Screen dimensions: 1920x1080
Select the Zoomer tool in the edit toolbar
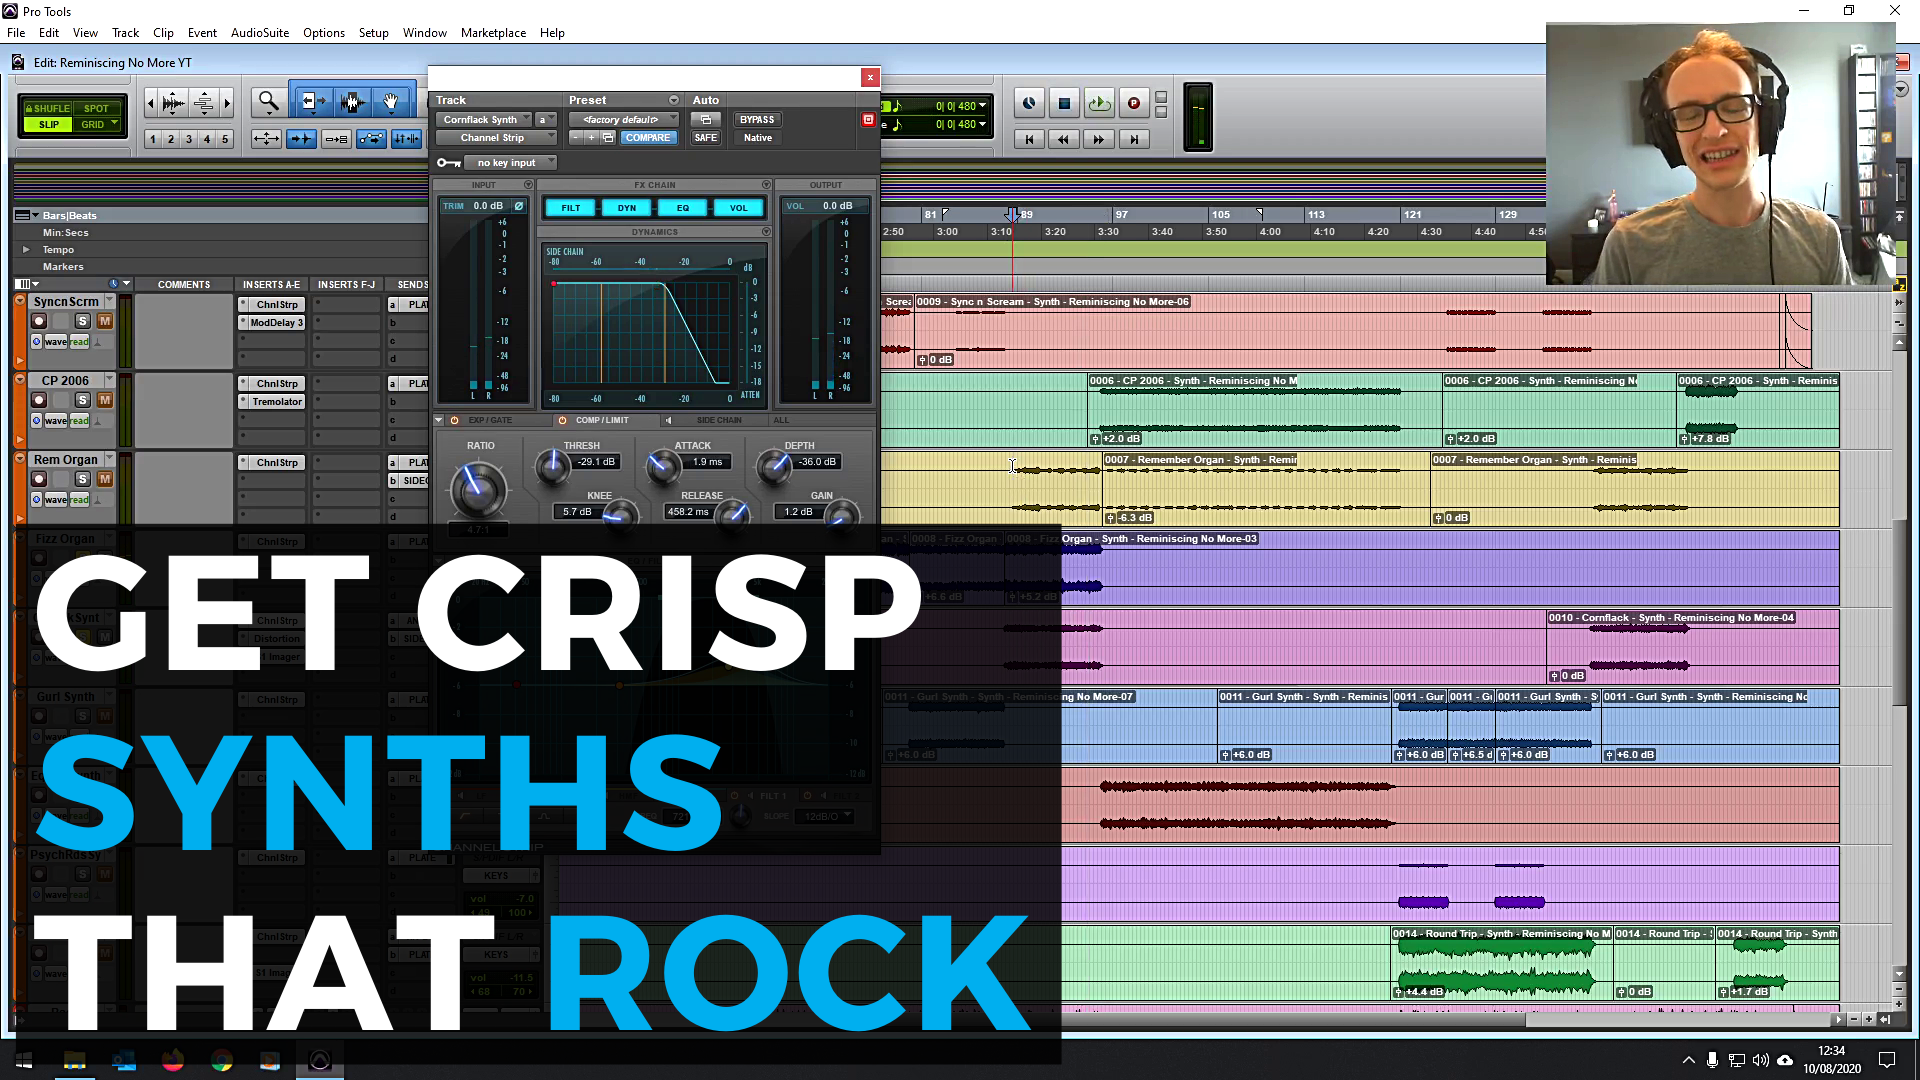coord(268,101)
